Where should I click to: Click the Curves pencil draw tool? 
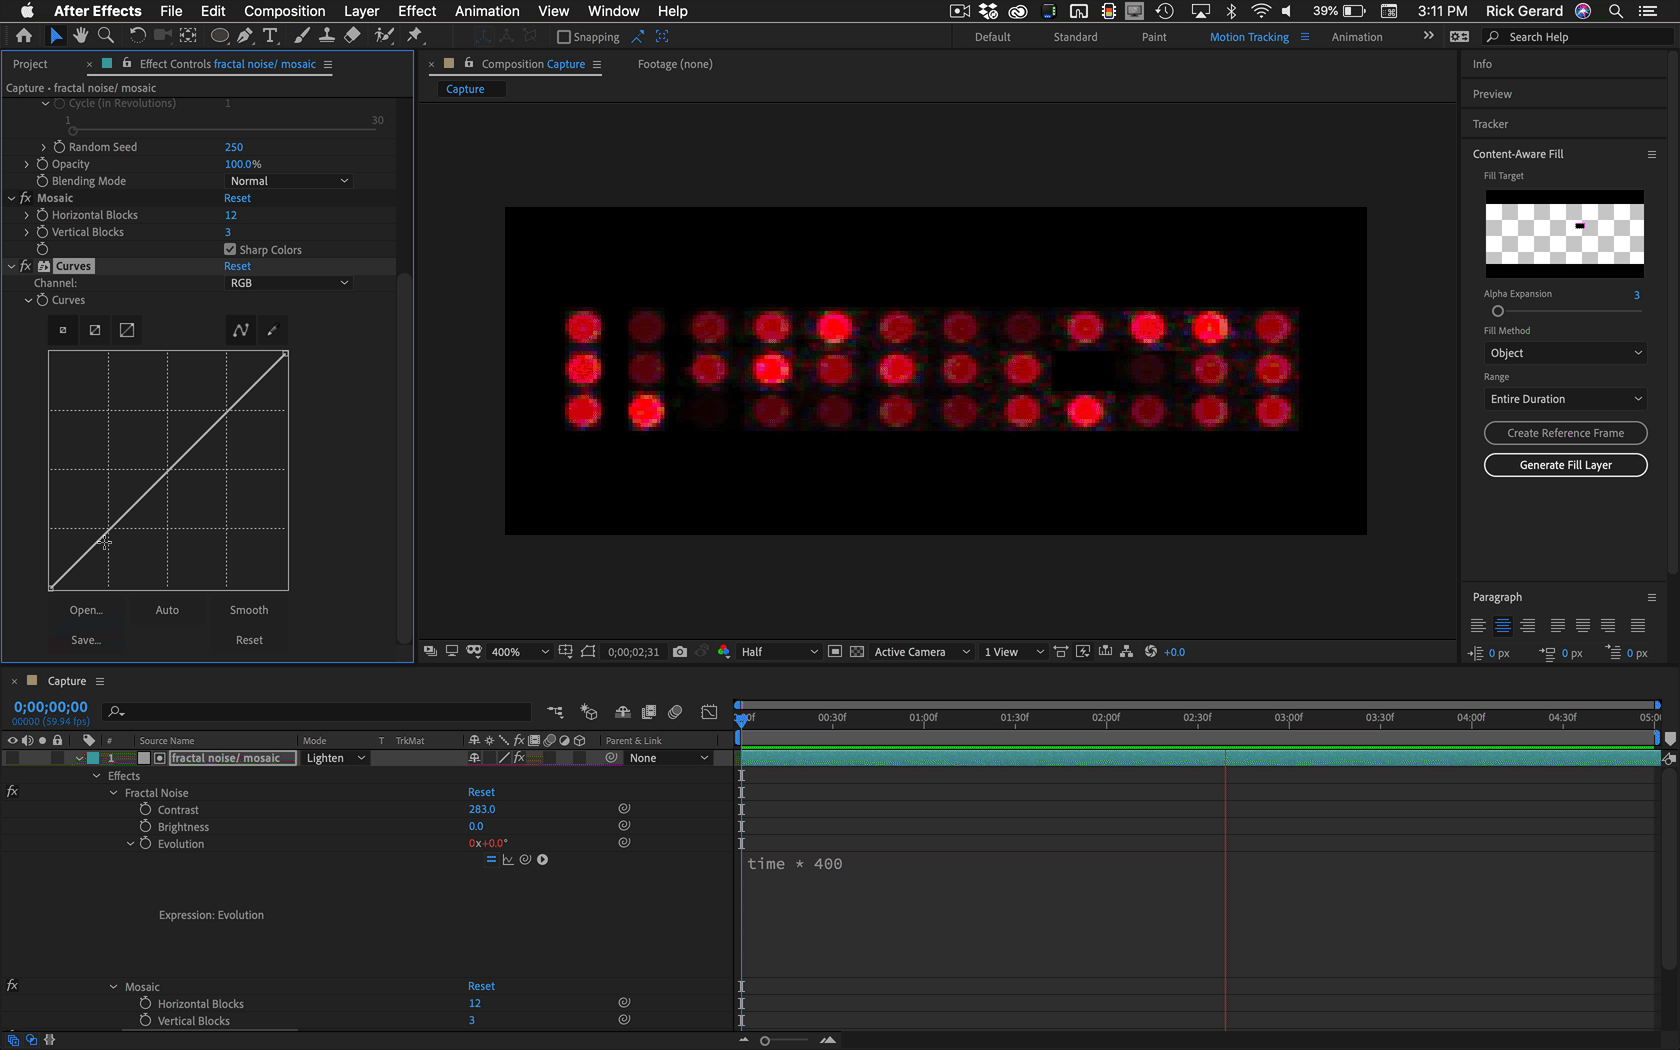tap(272, 330)
